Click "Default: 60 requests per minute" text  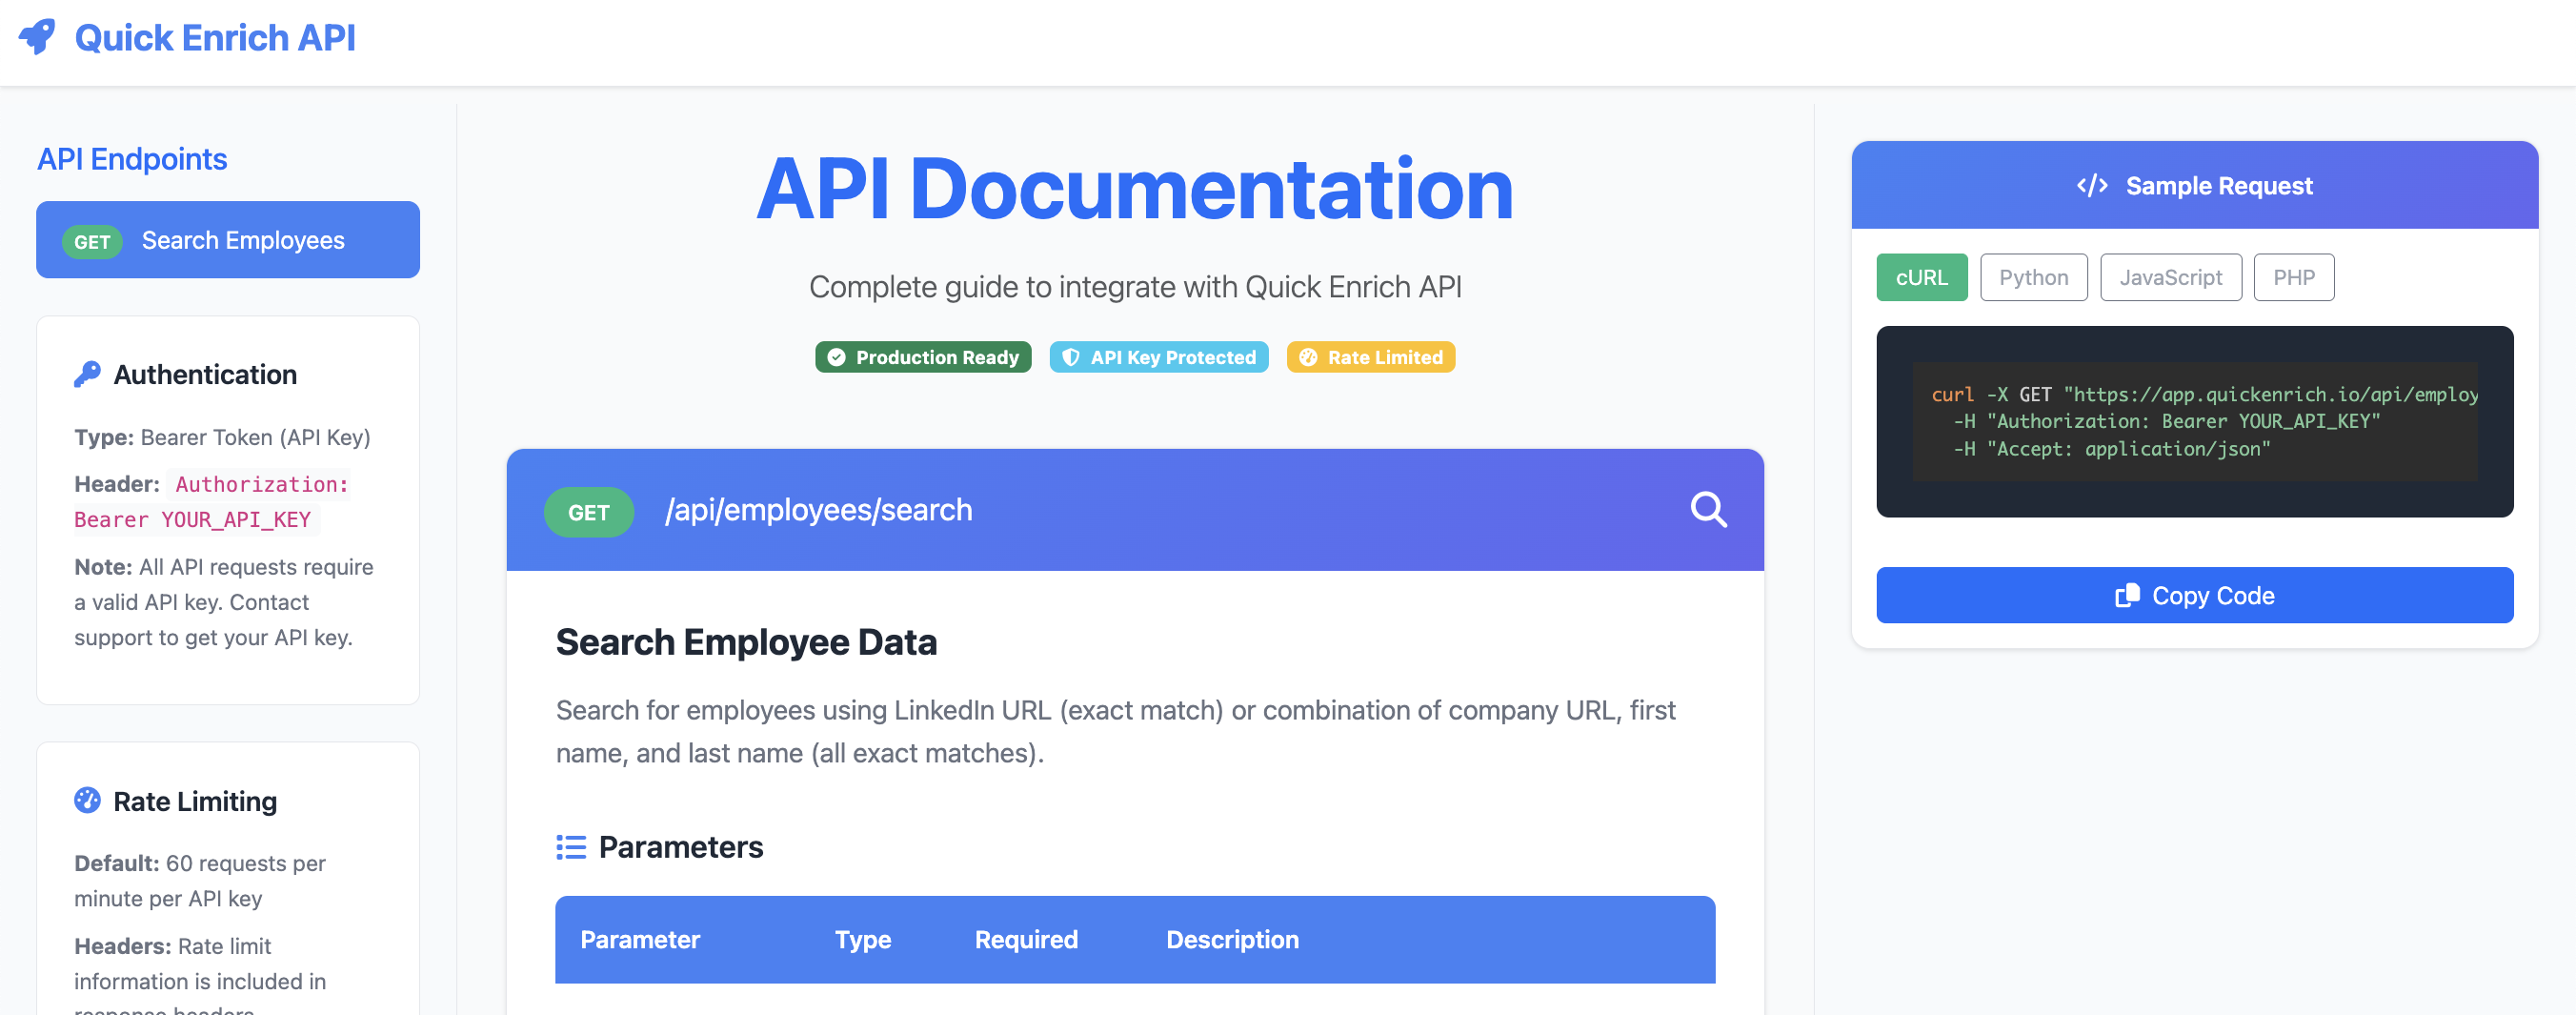point(200,880)
